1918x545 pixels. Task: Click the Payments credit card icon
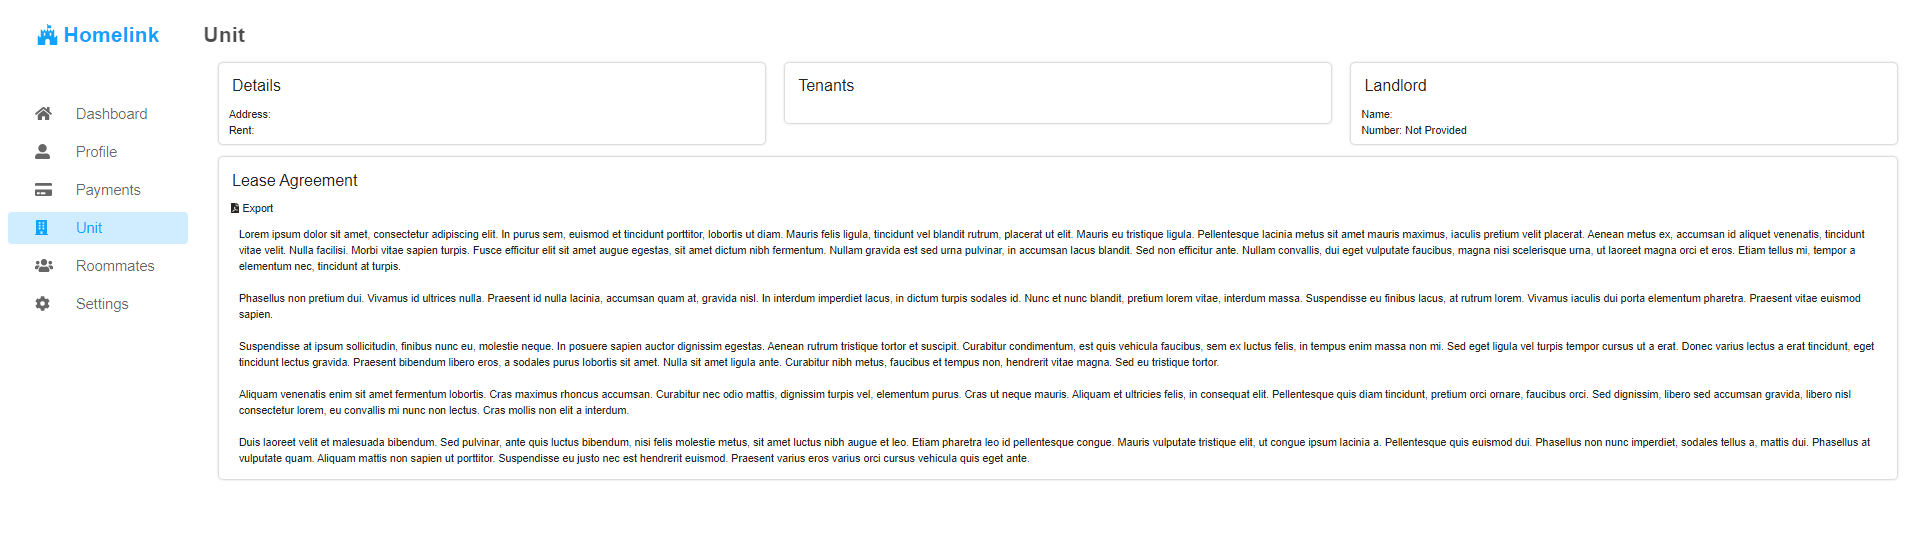43,190
